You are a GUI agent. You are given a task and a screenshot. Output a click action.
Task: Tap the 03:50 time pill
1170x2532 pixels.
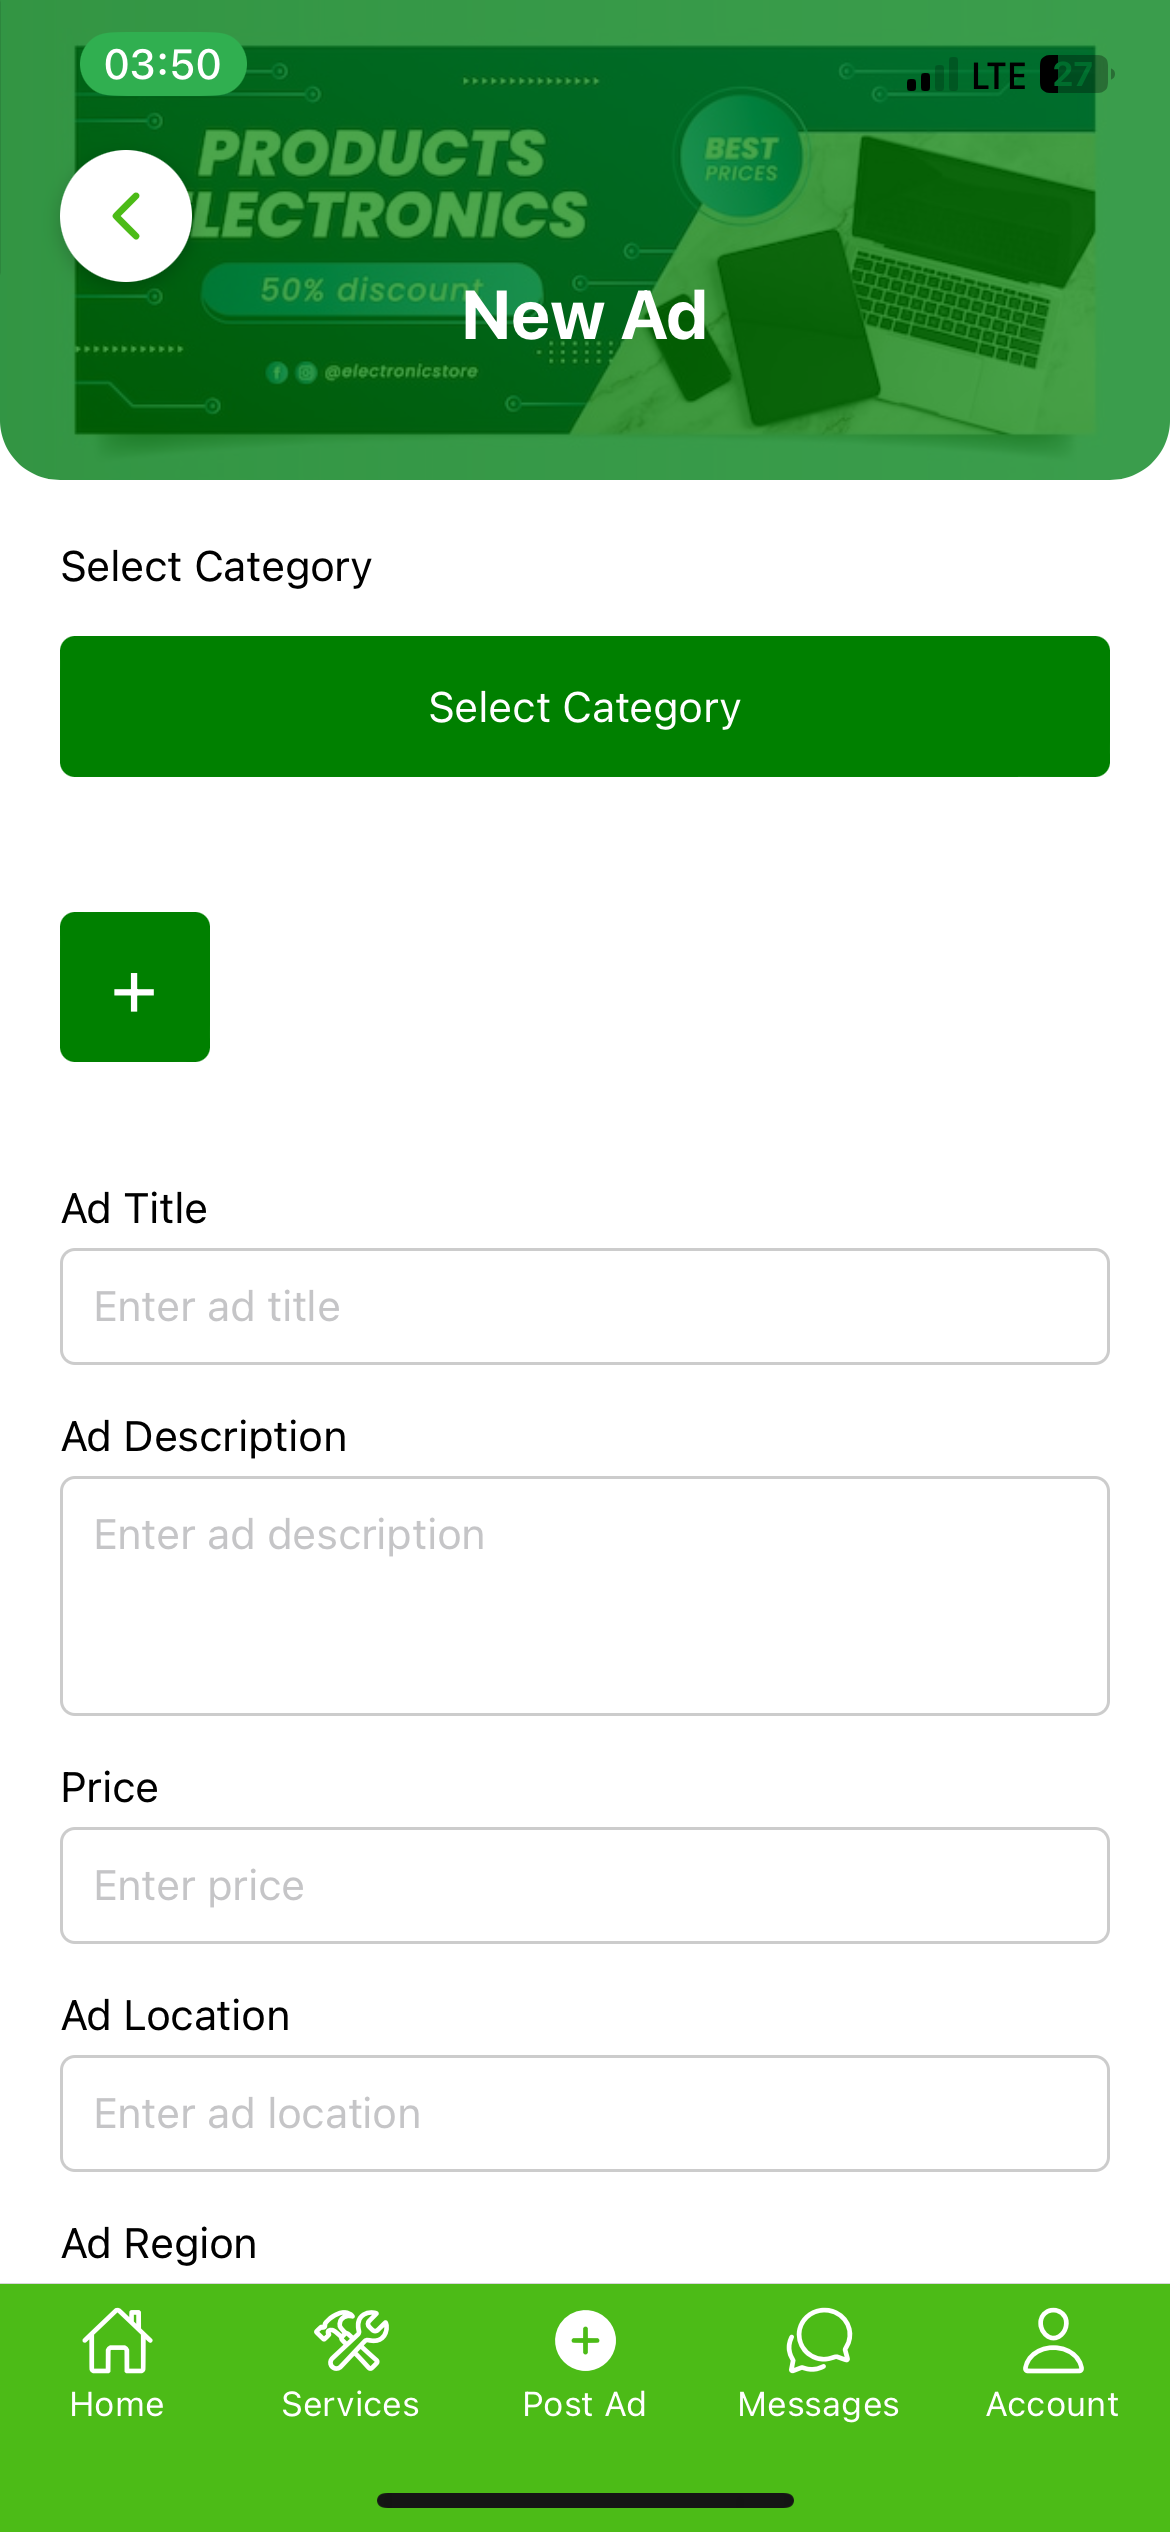pos(163,65)
